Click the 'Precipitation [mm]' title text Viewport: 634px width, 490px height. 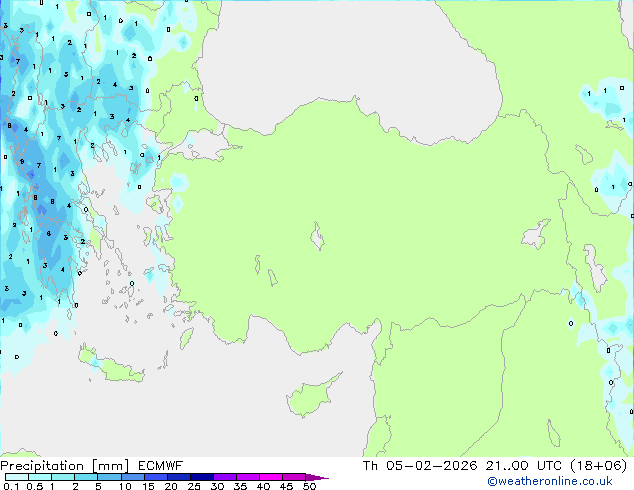coord(65,466)
